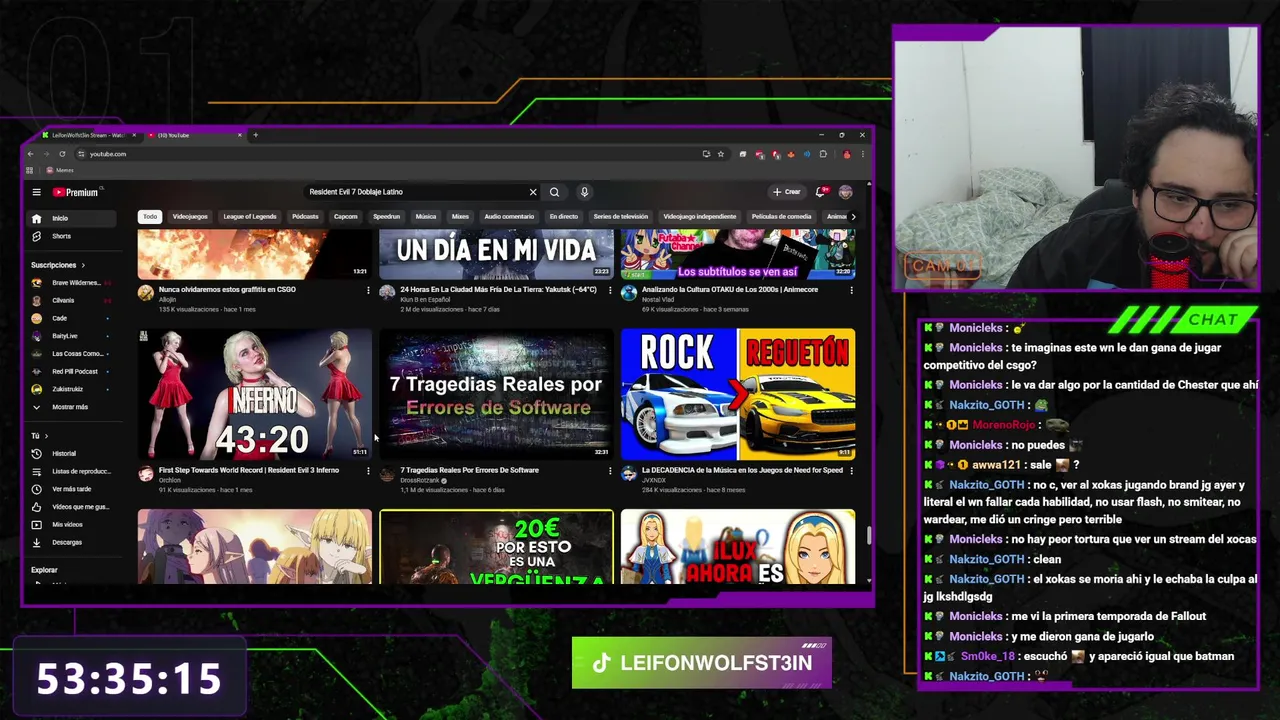The image size is (1280, 720).
Task: Go to YouTube Premium home logo
Action: (x=76, y=192)
